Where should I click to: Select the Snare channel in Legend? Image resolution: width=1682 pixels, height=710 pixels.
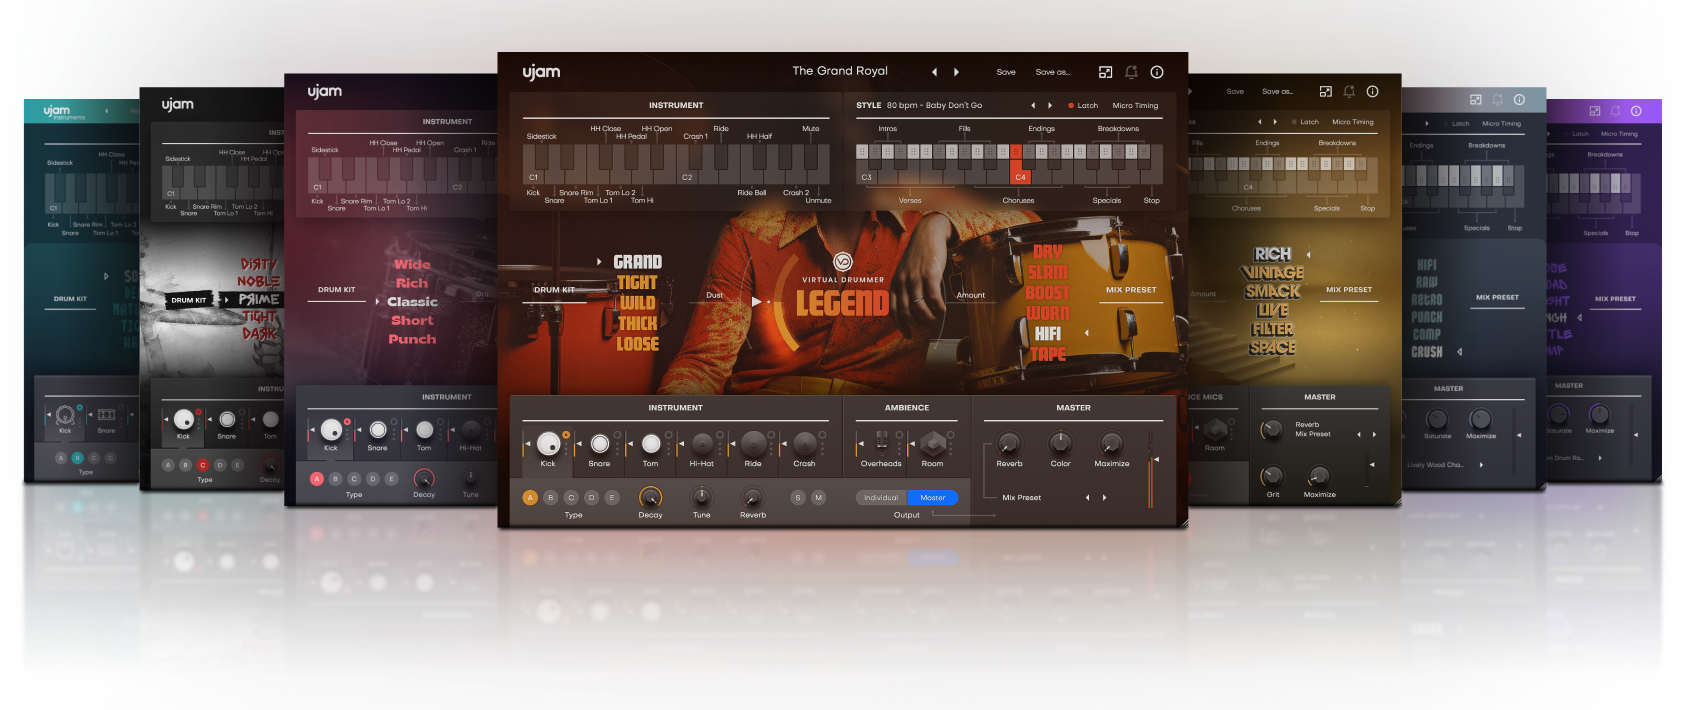pyautogui.click(x=599, y=443)
